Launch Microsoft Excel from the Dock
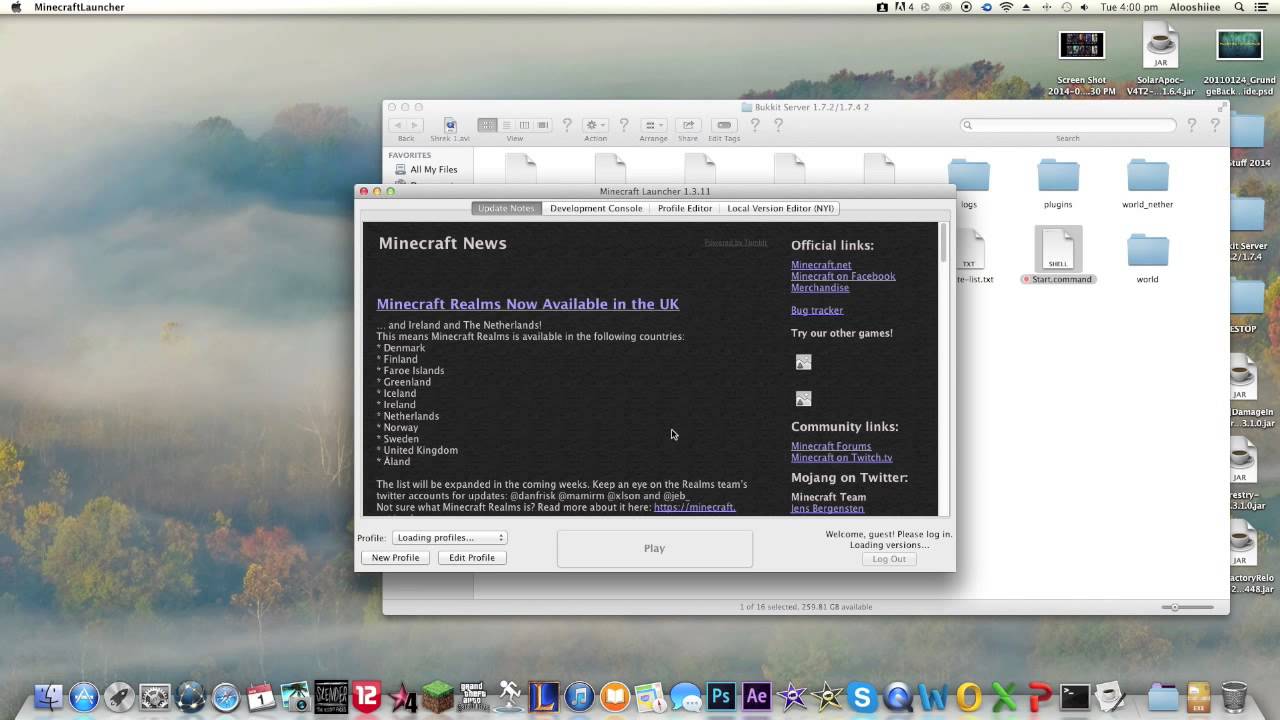Viewport: 1280px width, 720px height. click(x=1004, y=697)
